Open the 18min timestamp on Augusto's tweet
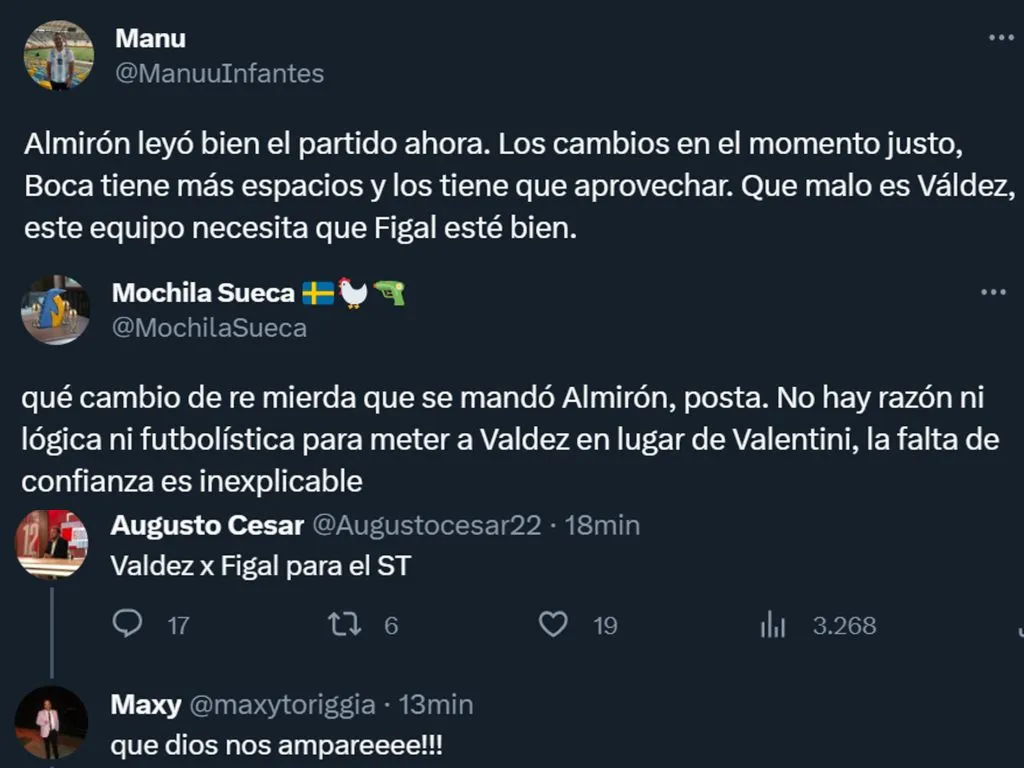The height and width of the screenshot is (768, 1024). tap(602, 525)
